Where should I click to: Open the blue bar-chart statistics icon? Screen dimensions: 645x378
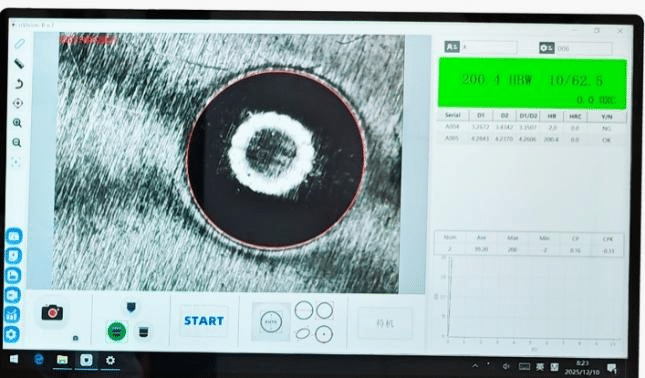tap(13, 315)
